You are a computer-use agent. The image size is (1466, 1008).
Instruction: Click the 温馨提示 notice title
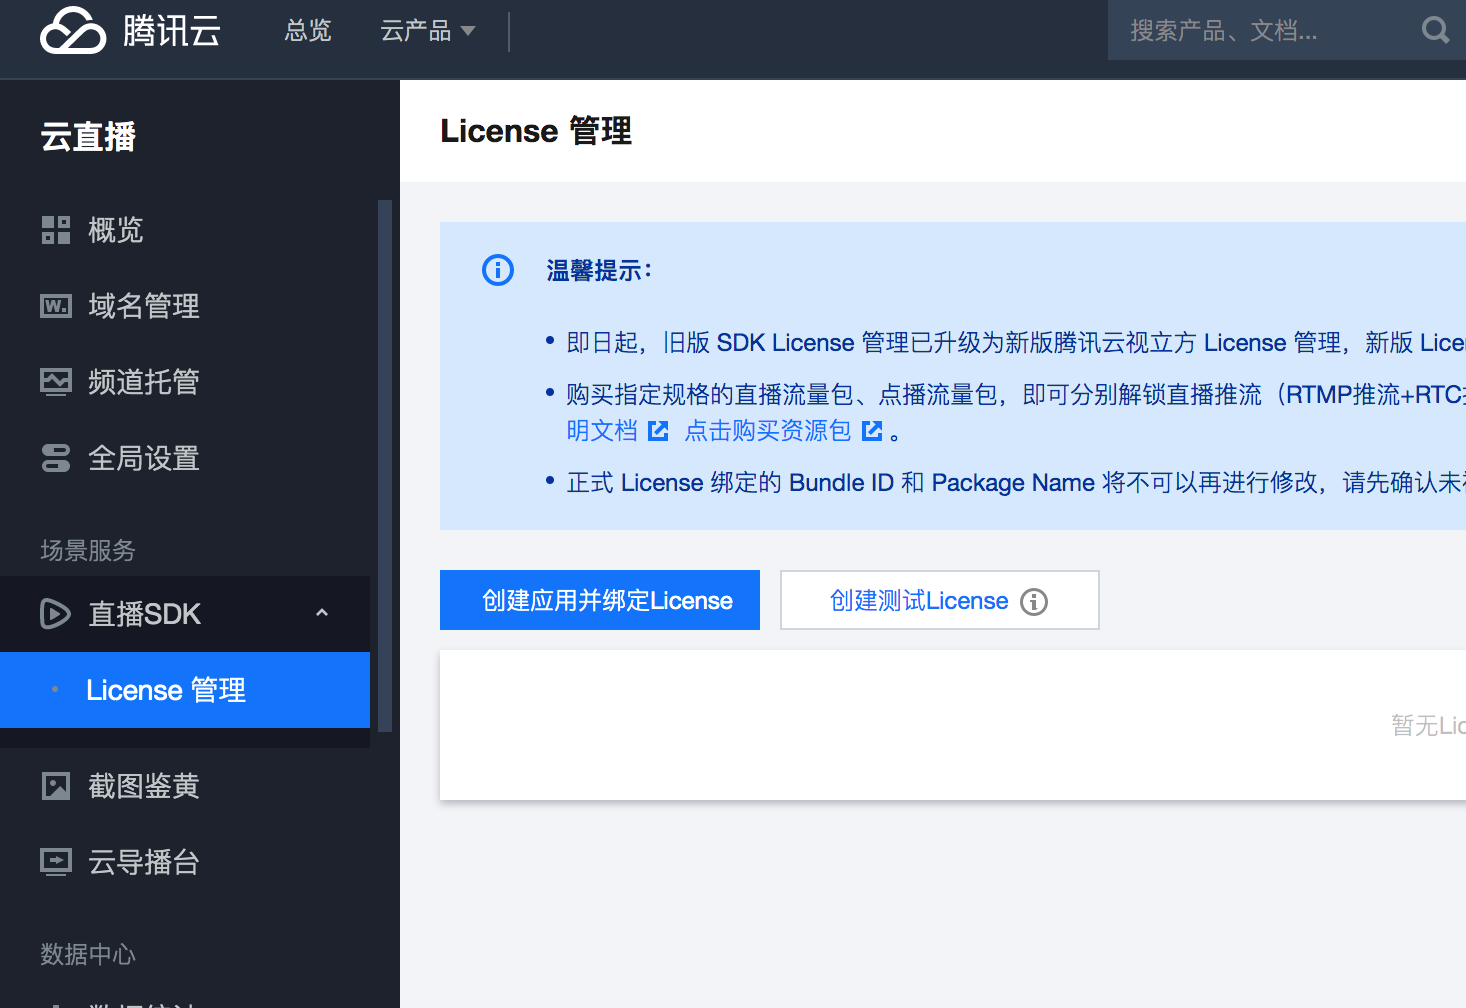(x=599, y=270)
